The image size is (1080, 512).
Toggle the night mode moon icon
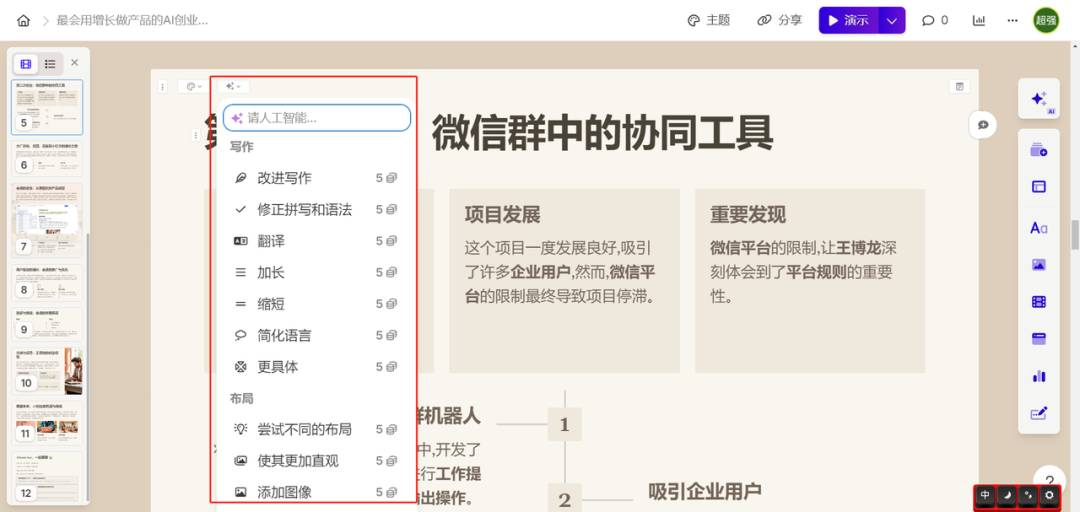click(1007, 495)
